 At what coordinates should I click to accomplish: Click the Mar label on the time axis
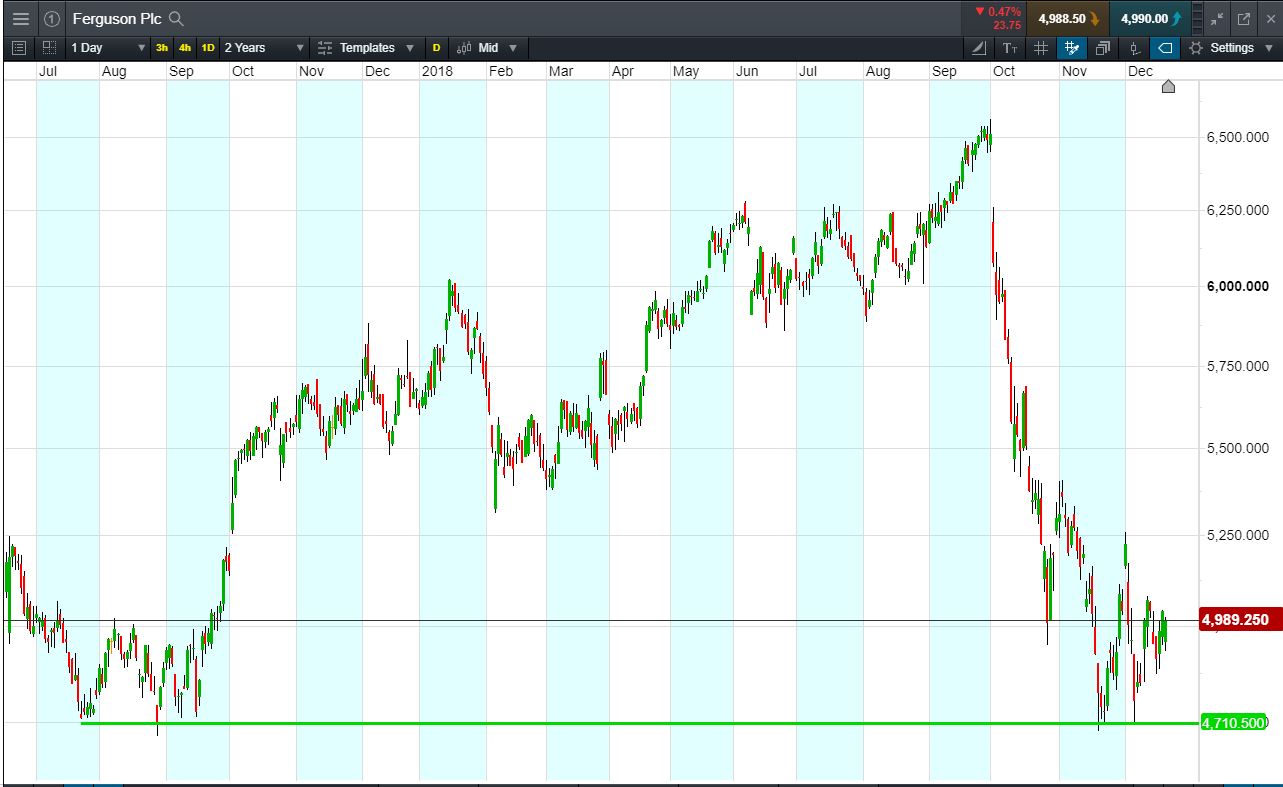pyautogui.click(x=561, y=71)
